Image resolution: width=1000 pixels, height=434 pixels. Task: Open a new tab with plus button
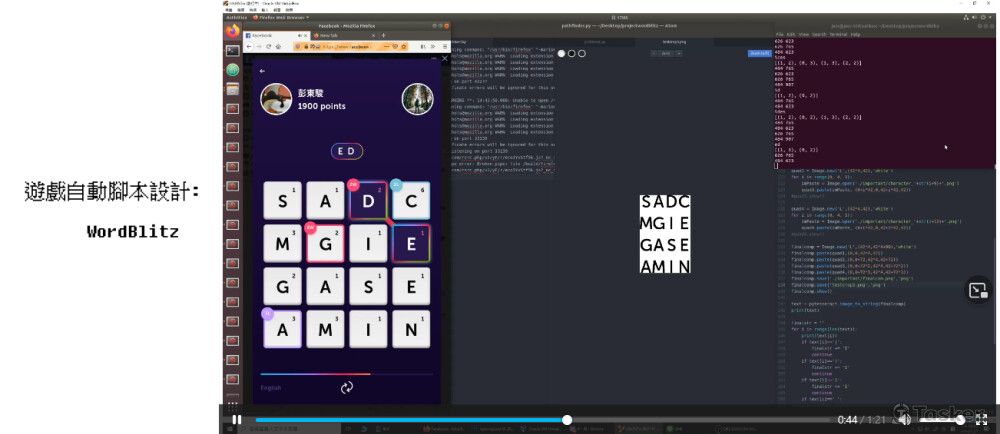tap(382, 35)
